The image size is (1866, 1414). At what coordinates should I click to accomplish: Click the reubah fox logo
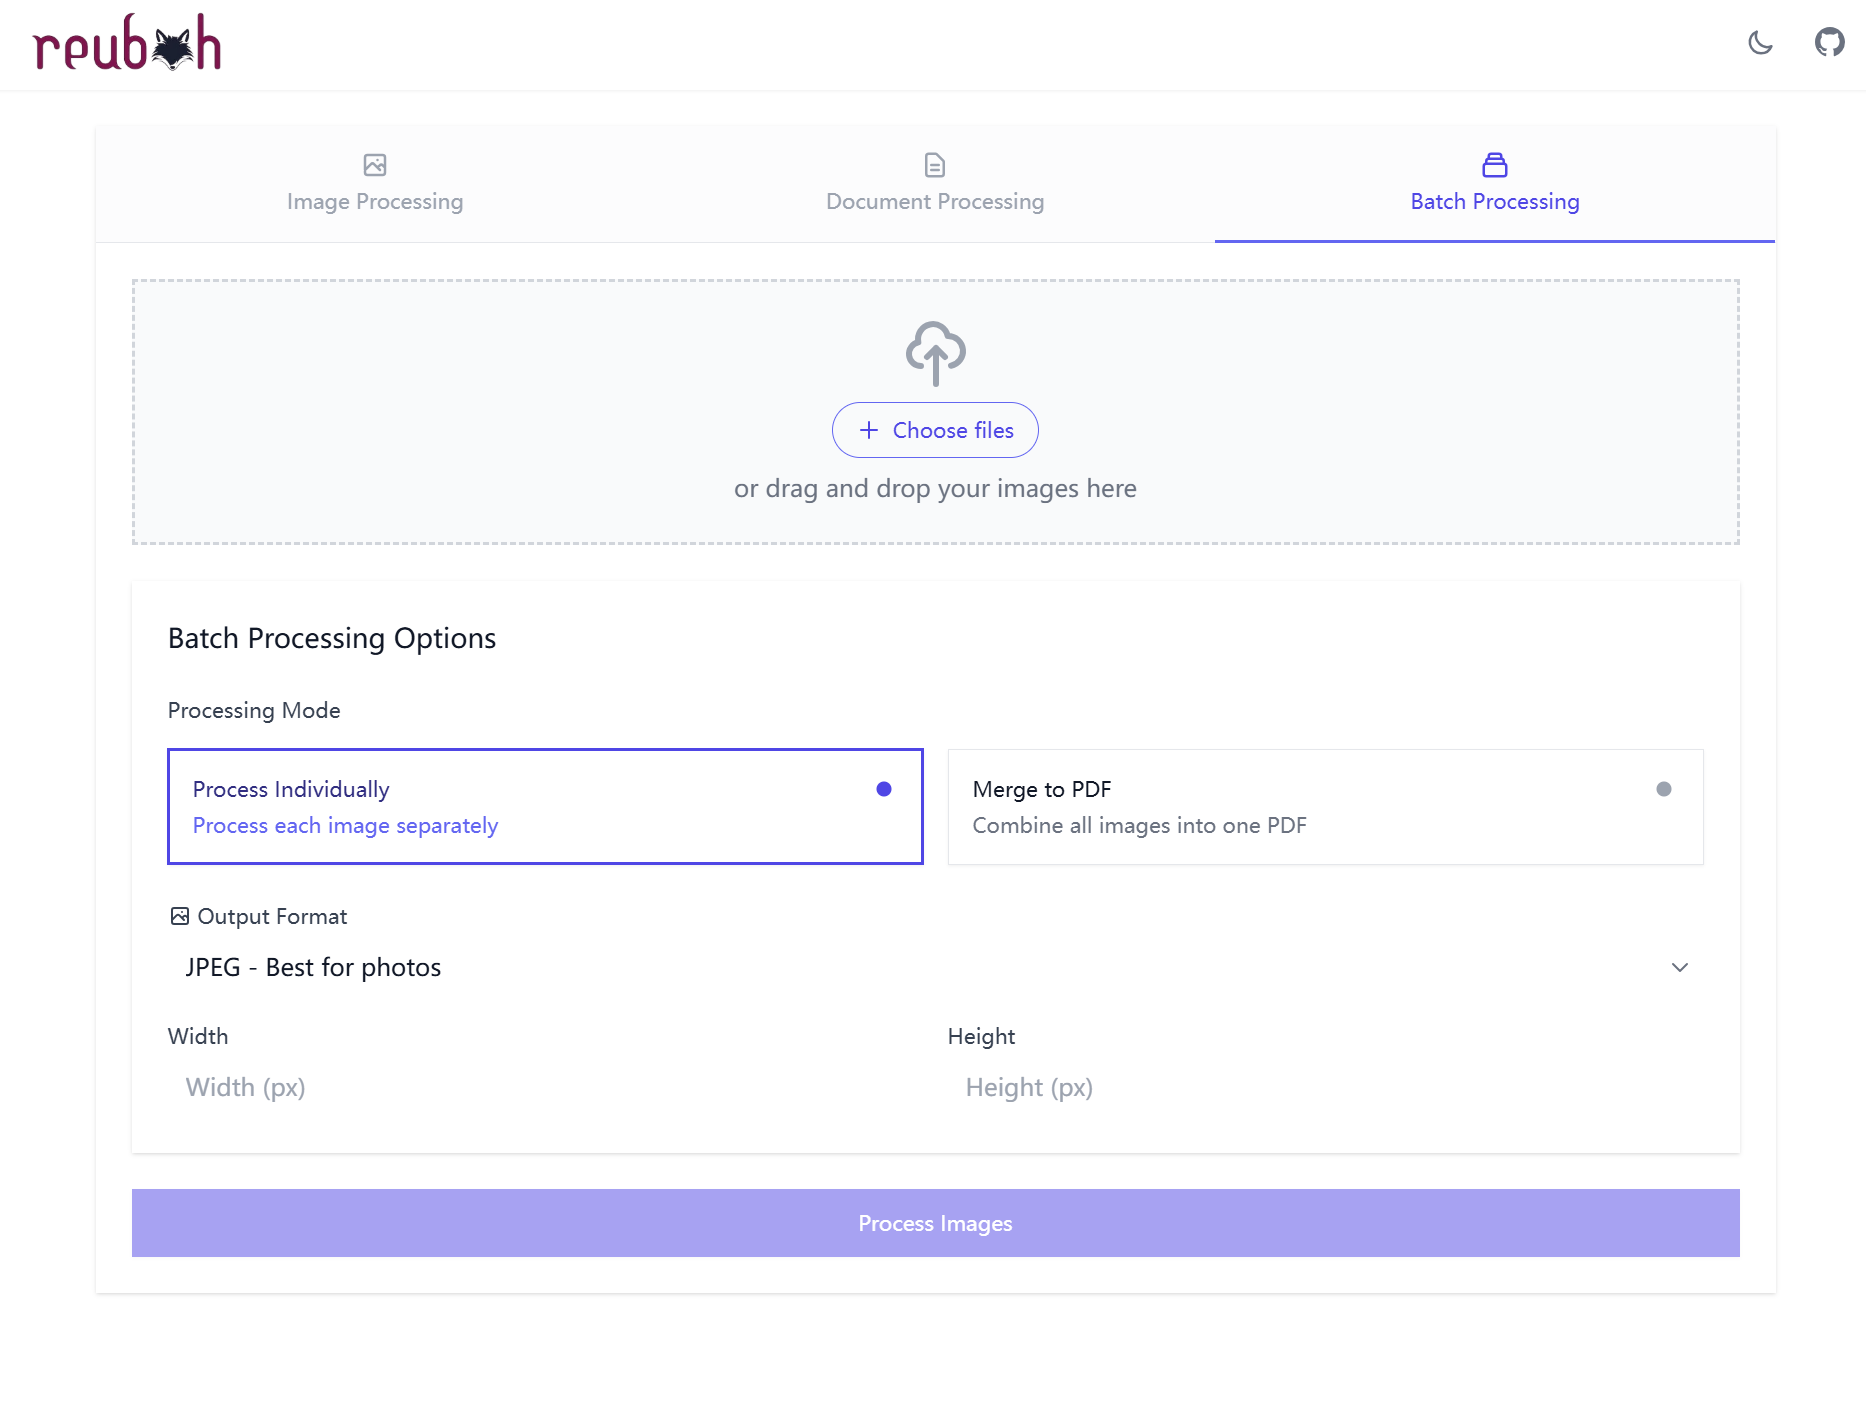point(127,44)
